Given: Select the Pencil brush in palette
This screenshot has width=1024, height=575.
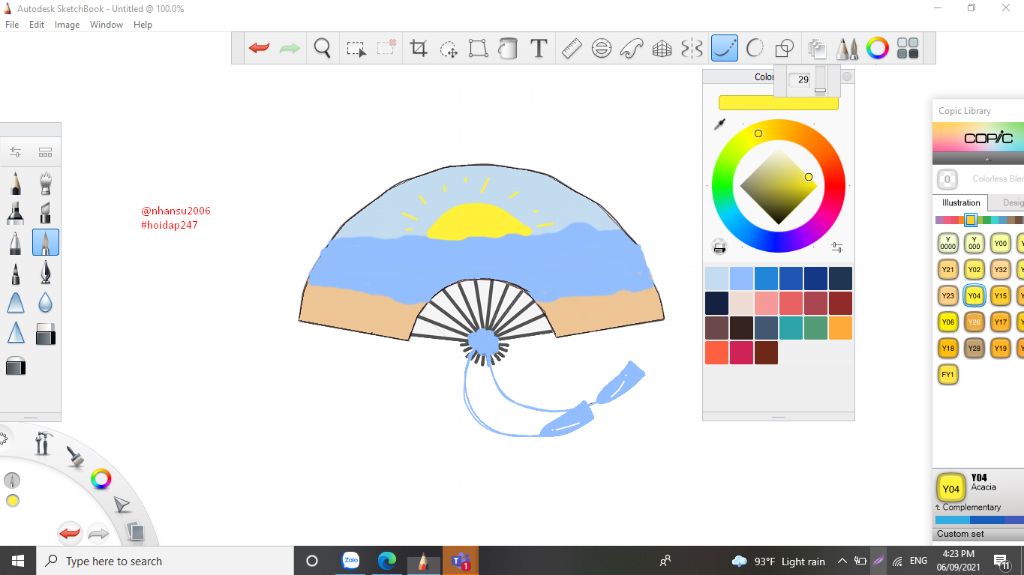Looking at the screenshot, I should 16,183.
